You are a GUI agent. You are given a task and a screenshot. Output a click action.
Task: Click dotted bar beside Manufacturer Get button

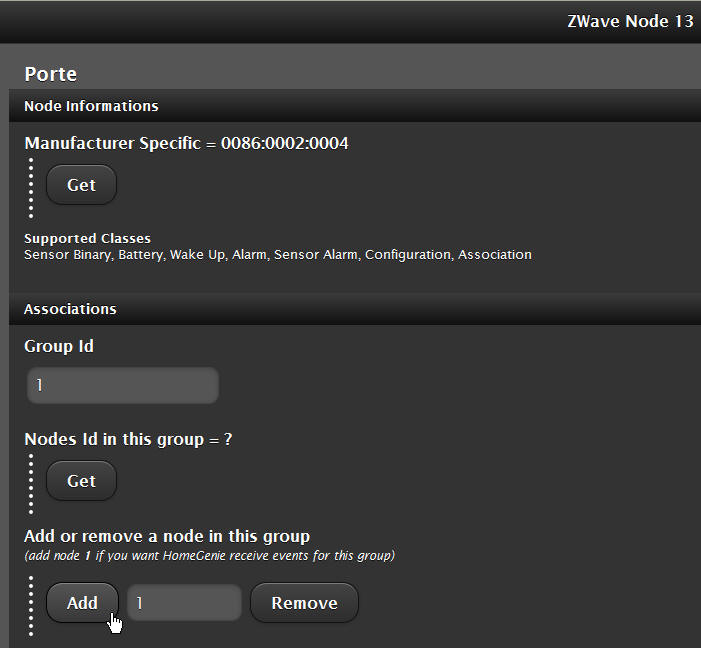pos(31,188)
